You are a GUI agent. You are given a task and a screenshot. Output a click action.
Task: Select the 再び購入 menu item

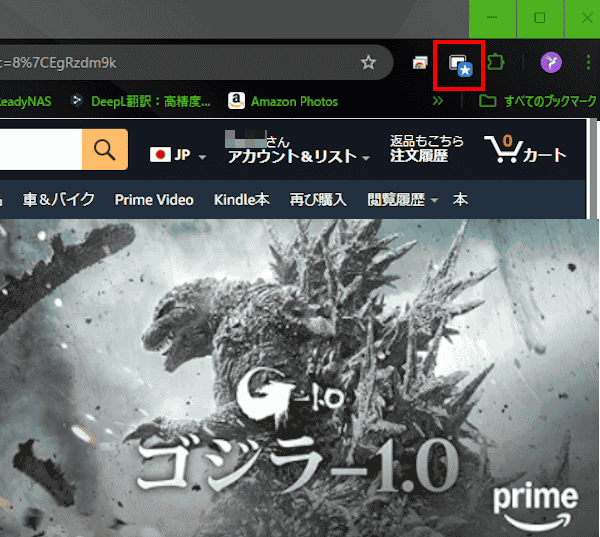coord(318,199)
